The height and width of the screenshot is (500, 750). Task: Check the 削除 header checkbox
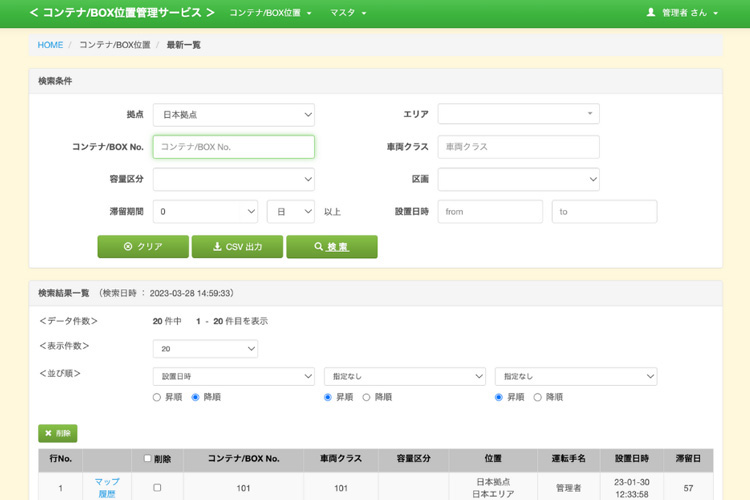coord(148,459)
